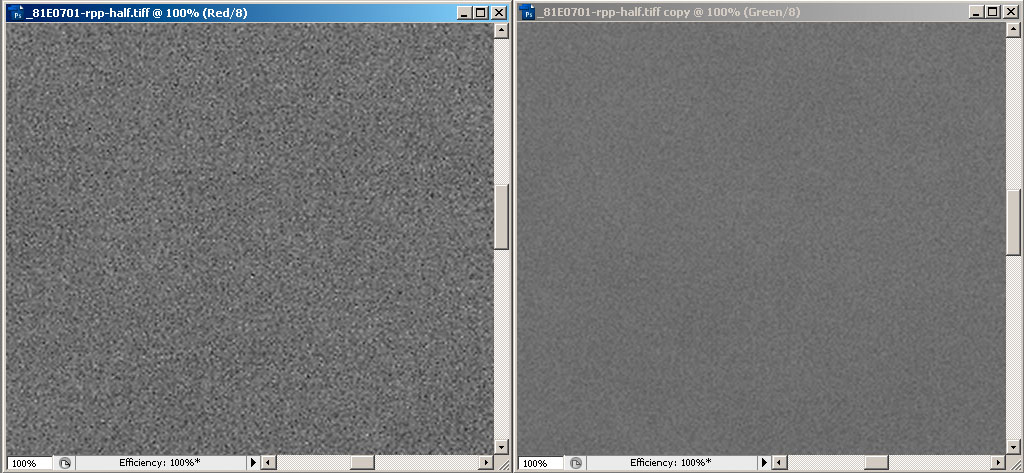
Task: Click the vertical scroll thumb in the Green/8 window
Action: 1013,223
